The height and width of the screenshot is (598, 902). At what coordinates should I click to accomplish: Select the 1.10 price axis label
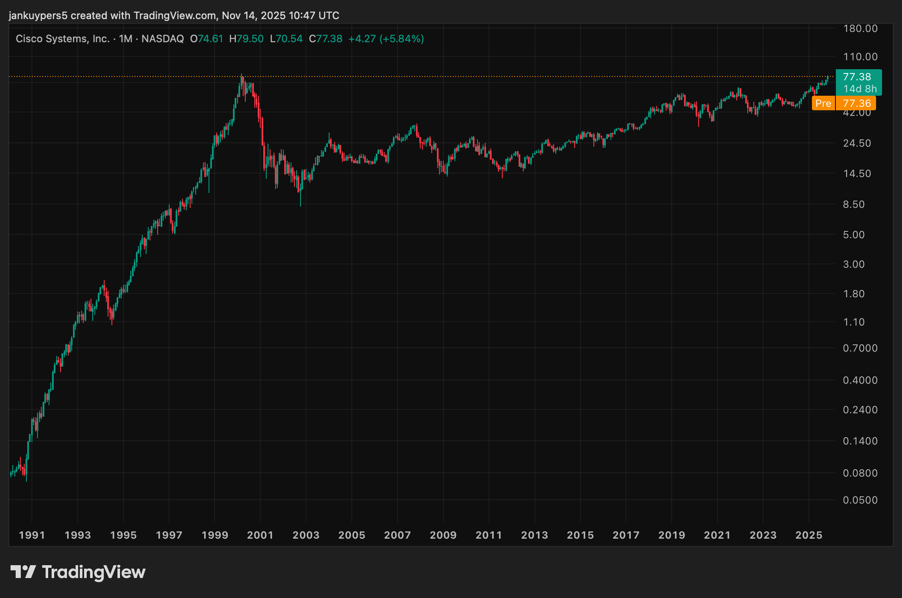coord(854,322)
